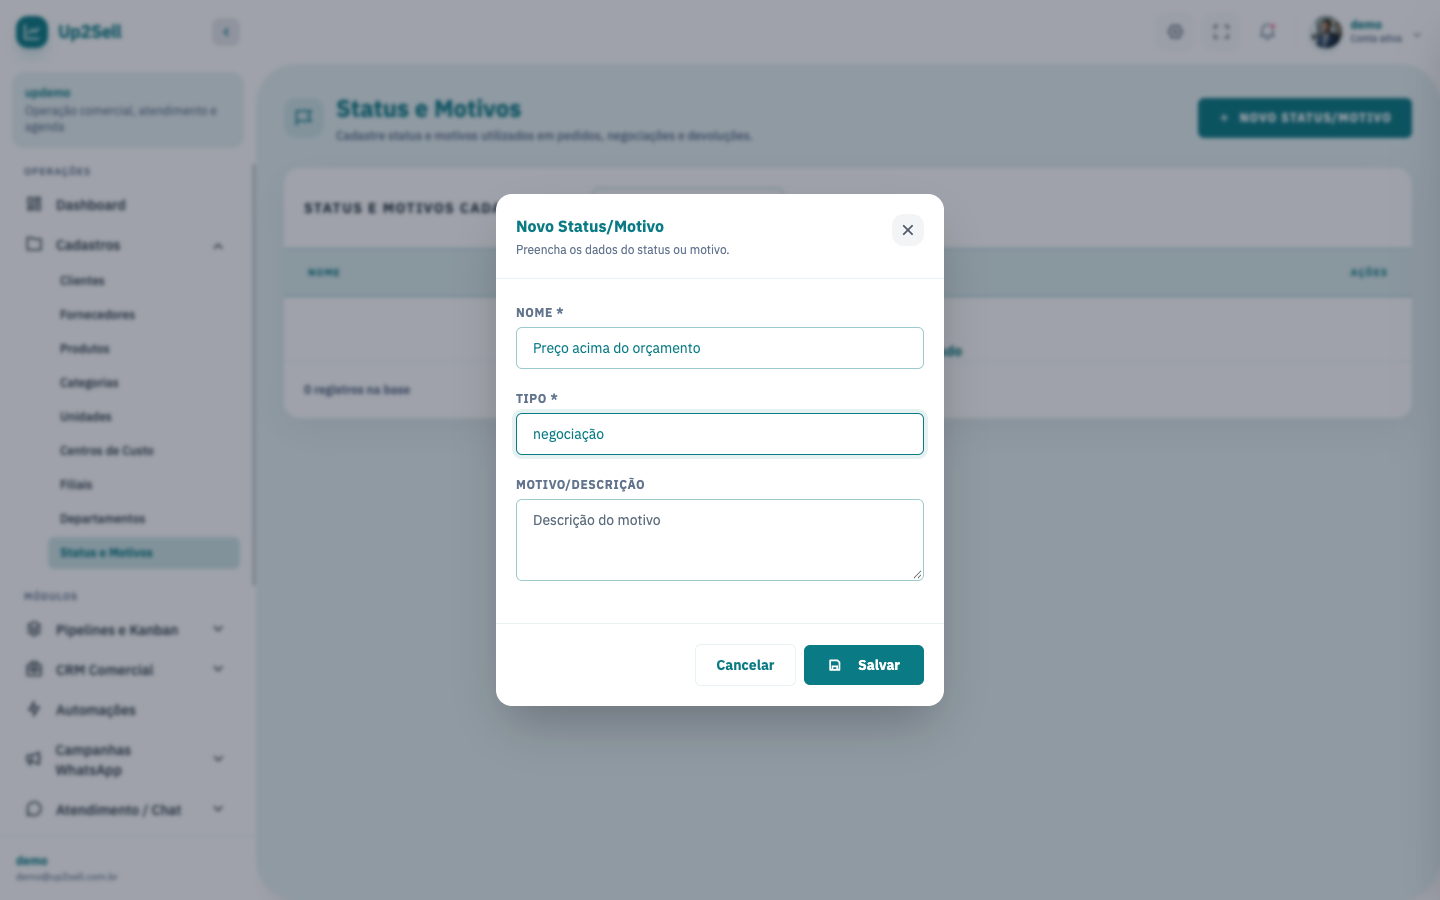Click the Up2Sell logo icon
The image size is (1440, 900).
coord(32,32)
